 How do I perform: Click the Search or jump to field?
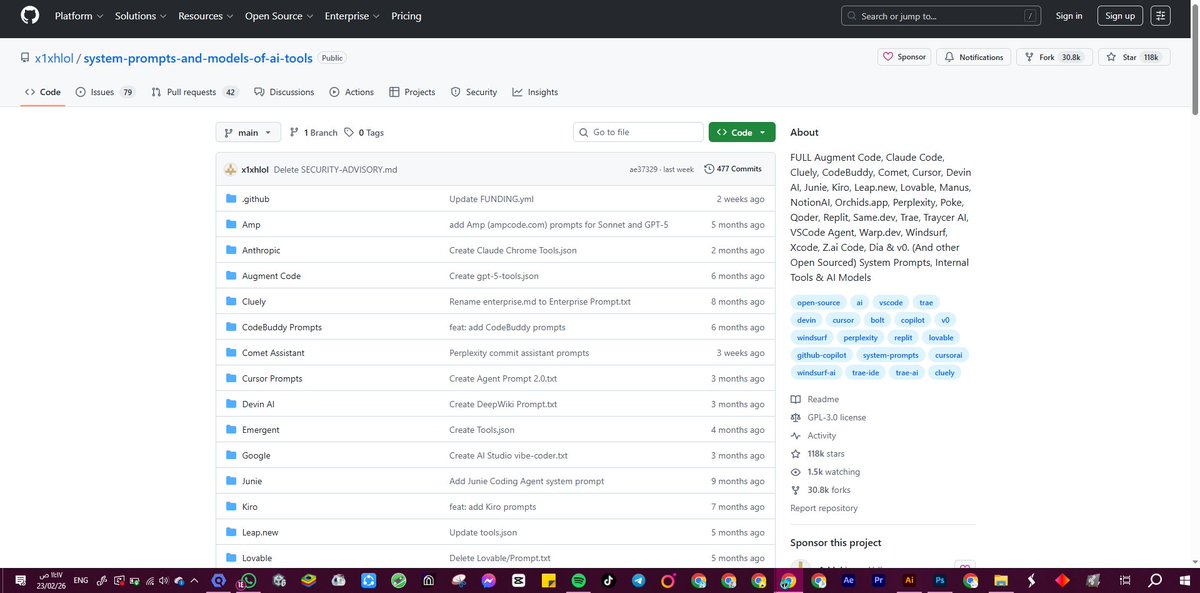940,16
